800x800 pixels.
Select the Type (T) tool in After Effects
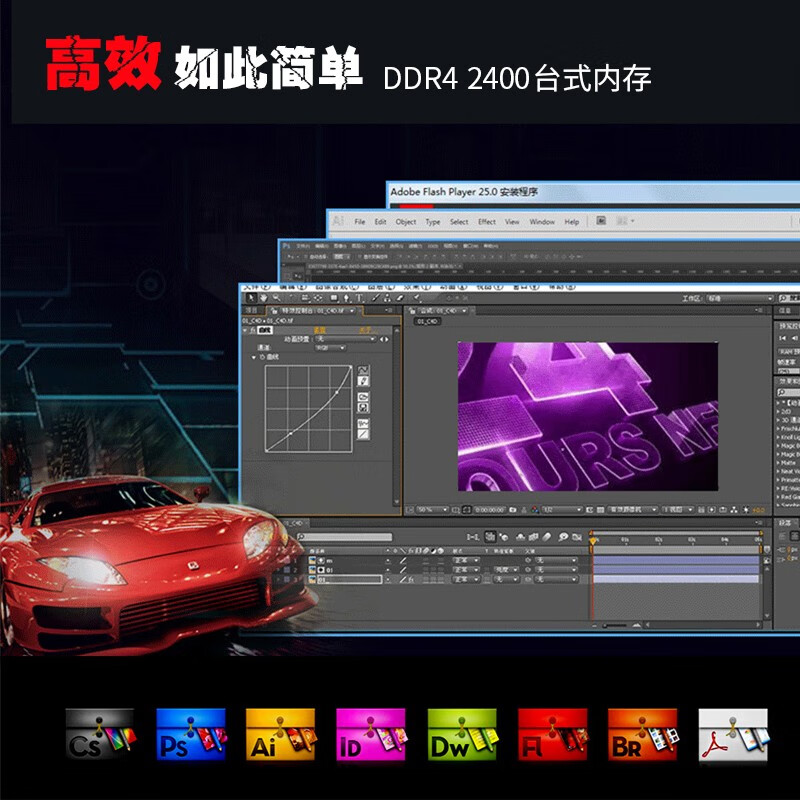click(x=359, y=298)
